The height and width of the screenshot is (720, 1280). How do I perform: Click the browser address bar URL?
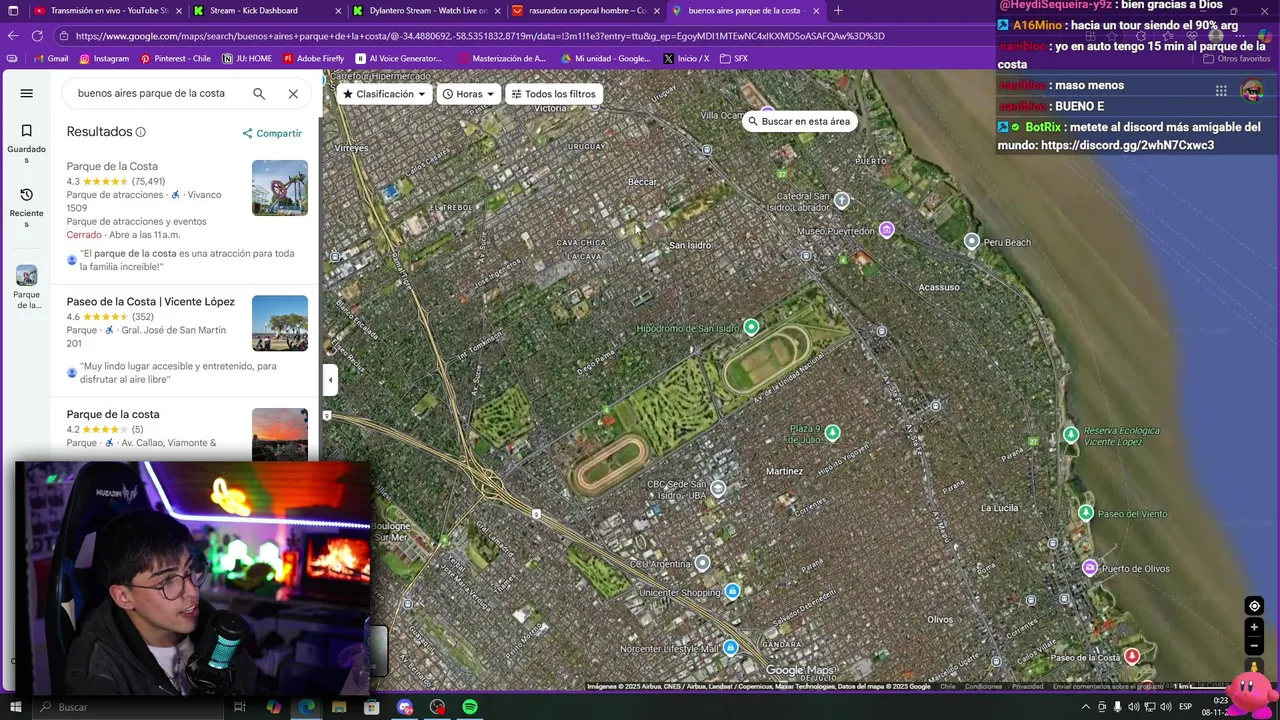tap(480, 36)
